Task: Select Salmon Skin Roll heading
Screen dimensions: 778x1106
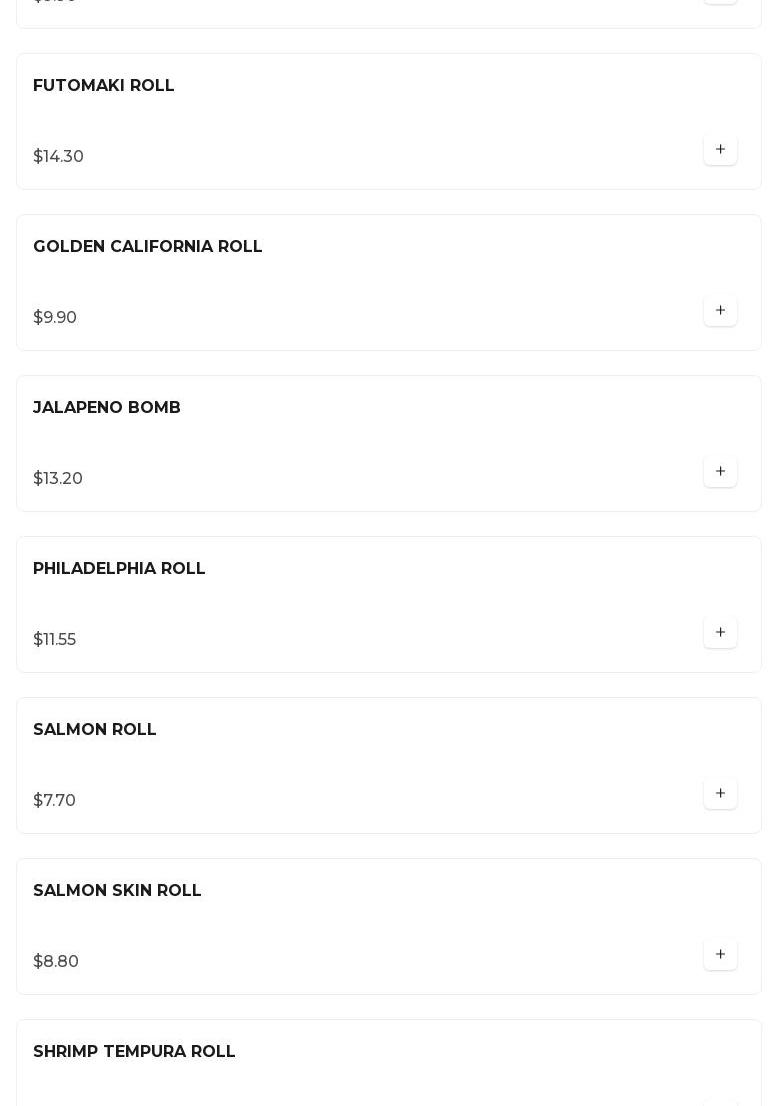Action: pyautogui.click(x=117, y=890)
